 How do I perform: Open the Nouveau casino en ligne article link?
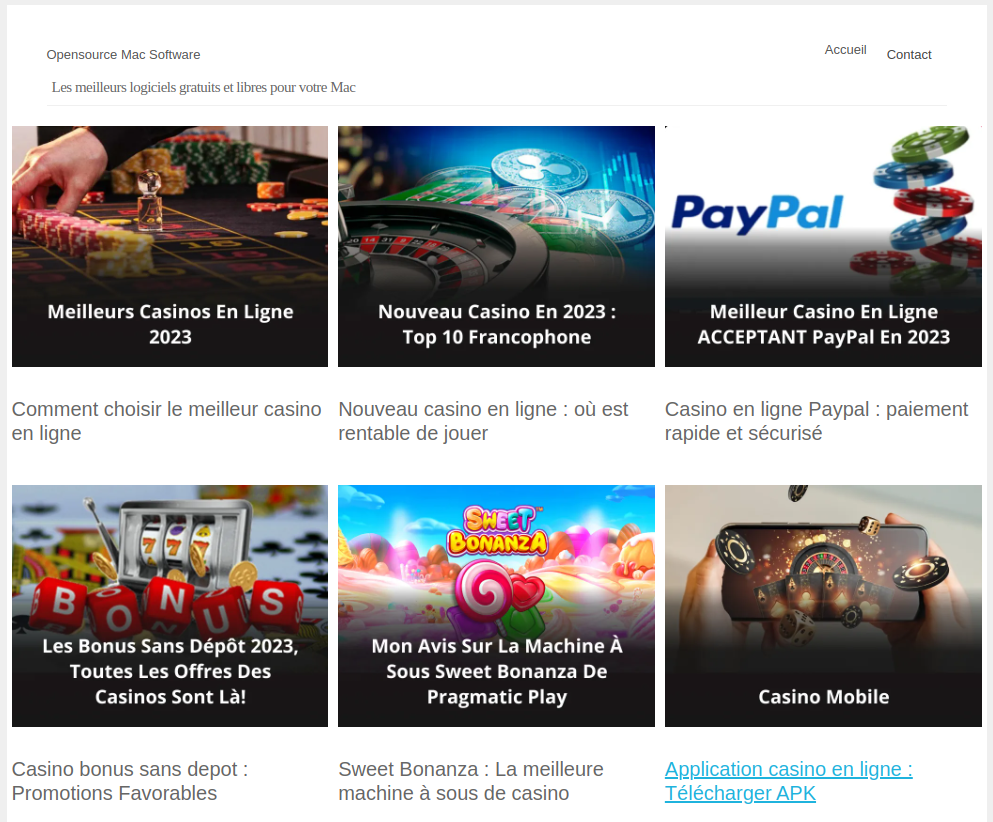coord(483,421)
